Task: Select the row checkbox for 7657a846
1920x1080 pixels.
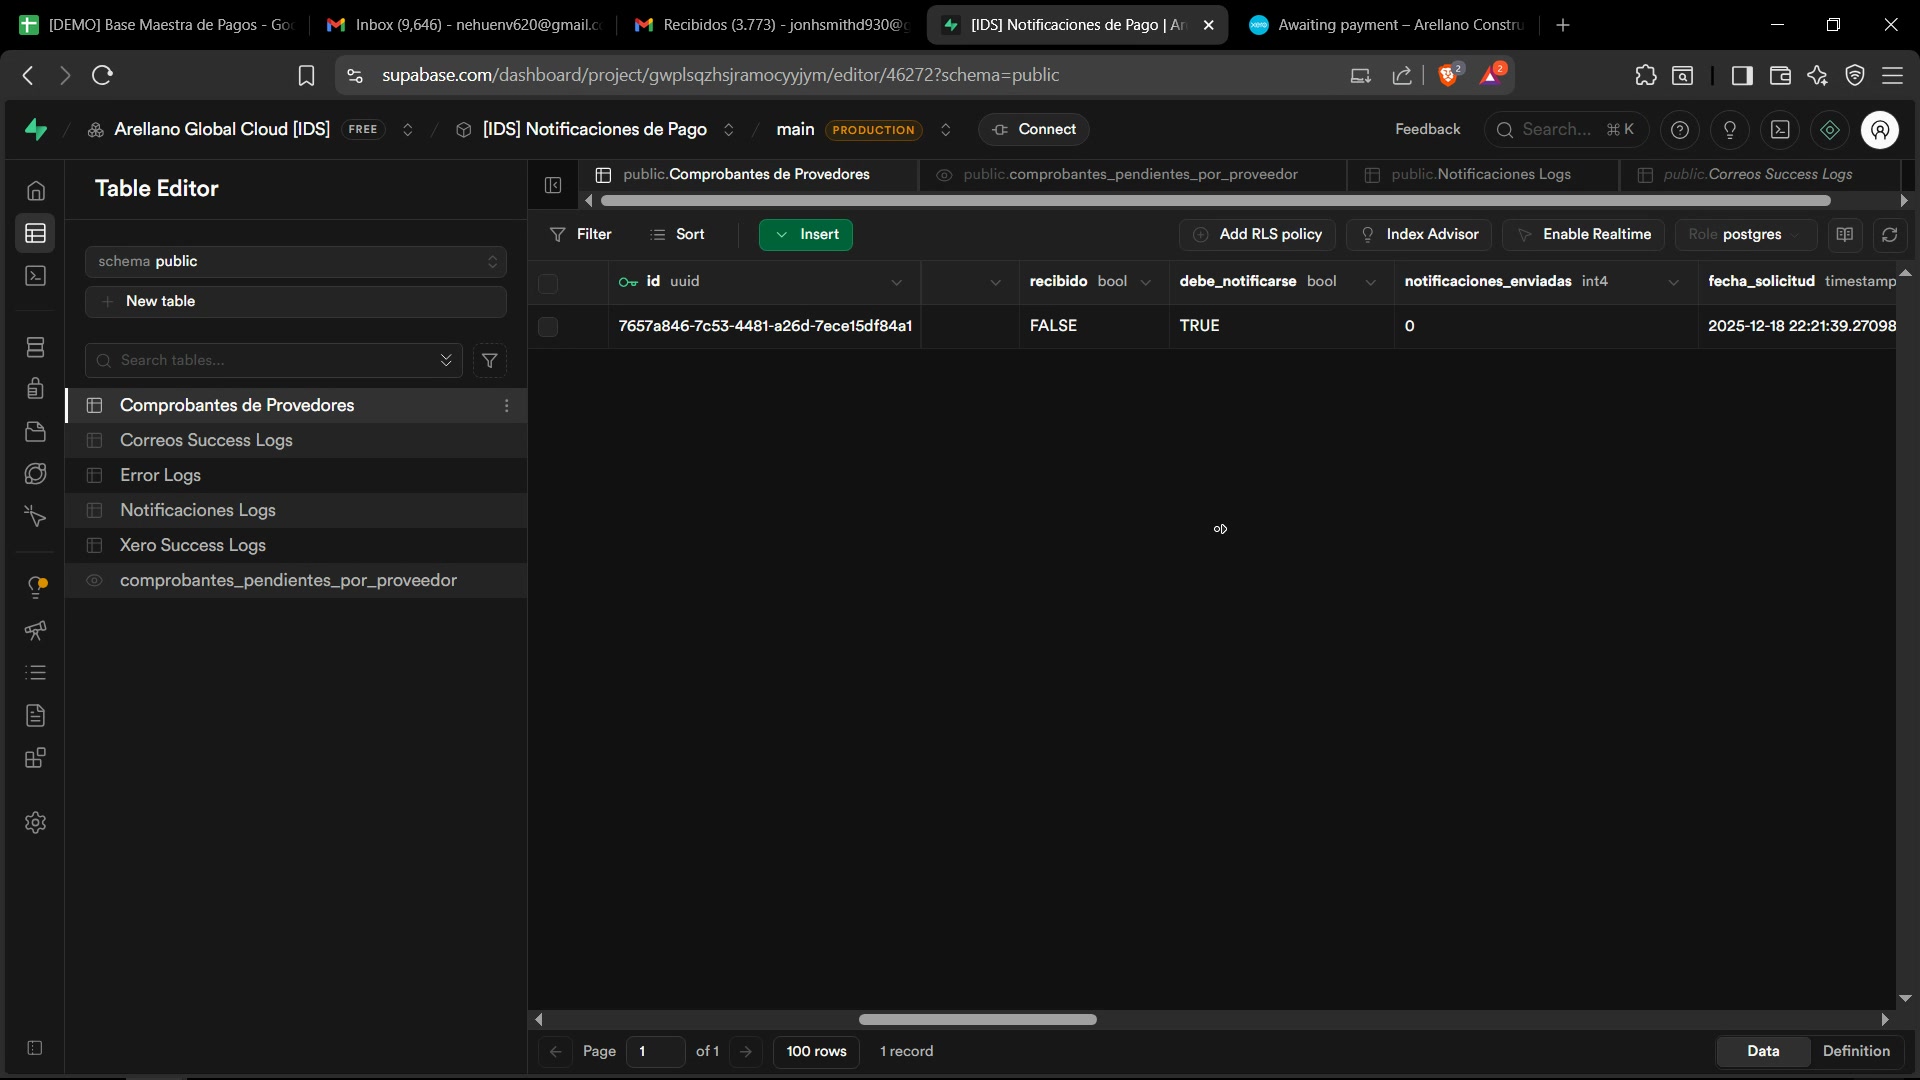Action: [x=548, y=326]
